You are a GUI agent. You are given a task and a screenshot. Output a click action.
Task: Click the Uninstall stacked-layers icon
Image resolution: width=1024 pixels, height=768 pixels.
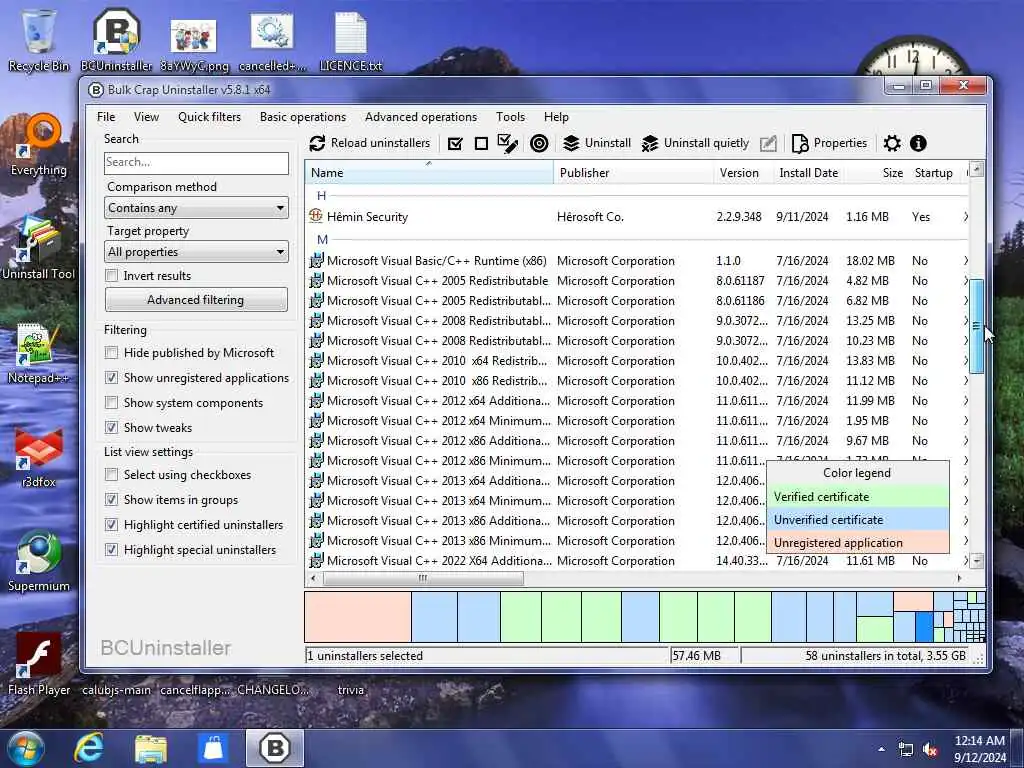(x=571, y=143)
